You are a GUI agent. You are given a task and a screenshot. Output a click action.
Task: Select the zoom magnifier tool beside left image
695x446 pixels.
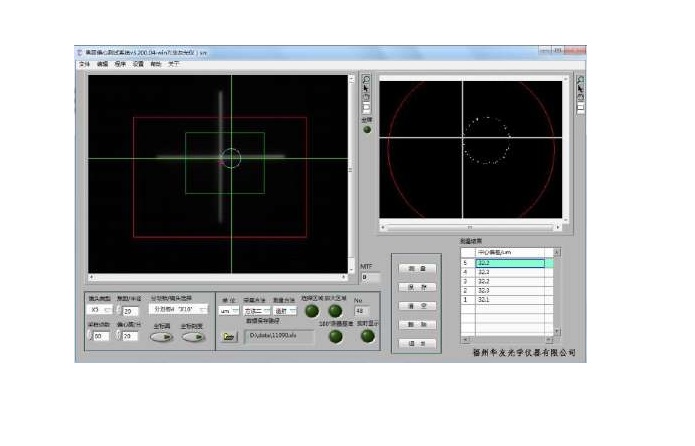coord(367,79)
